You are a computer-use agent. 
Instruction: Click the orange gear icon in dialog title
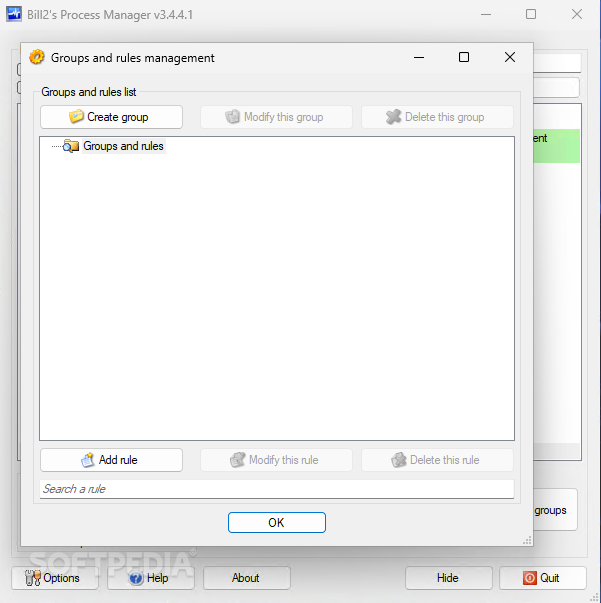(x=37, y=57)
